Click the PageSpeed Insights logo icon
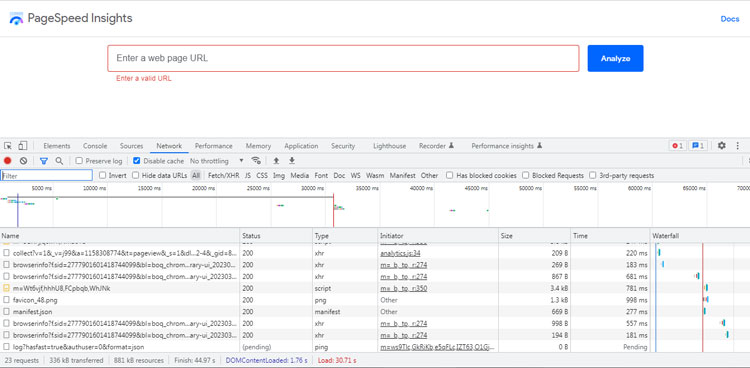This screenshot has height=368, width=750. 16,19
